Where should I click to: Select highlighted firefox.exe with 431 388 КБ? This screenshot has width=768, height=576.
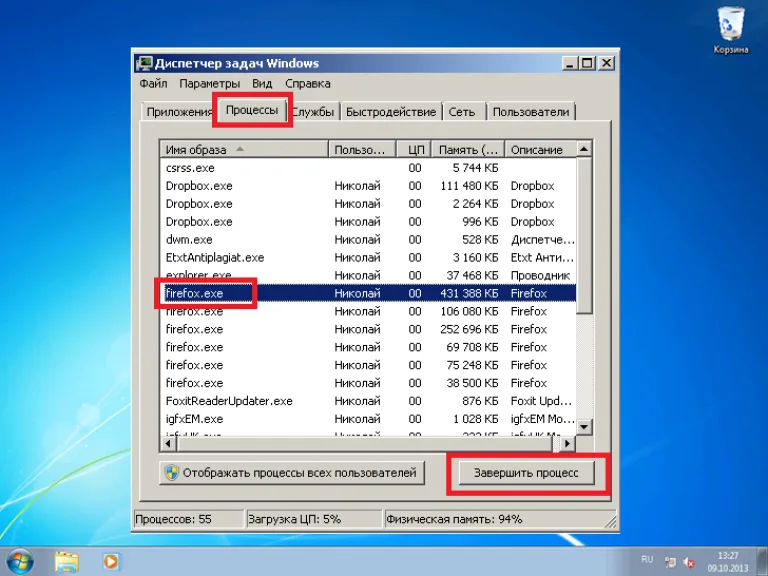[x=368, y=293]
